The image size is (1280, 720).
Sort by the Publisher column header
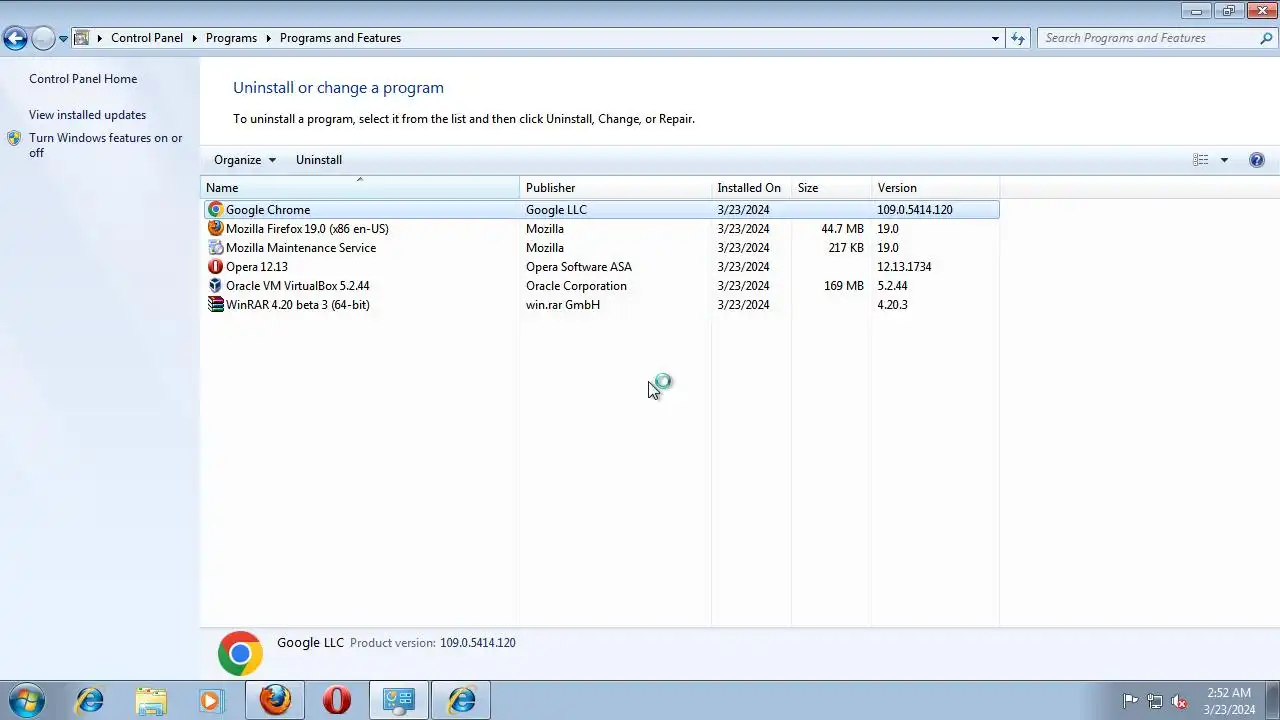point(615,188)
